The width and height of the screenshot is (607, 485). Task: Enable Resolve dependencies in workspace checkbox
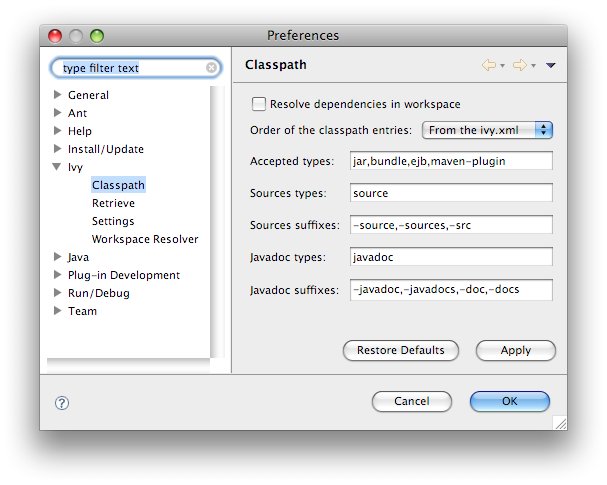[260, 104]
